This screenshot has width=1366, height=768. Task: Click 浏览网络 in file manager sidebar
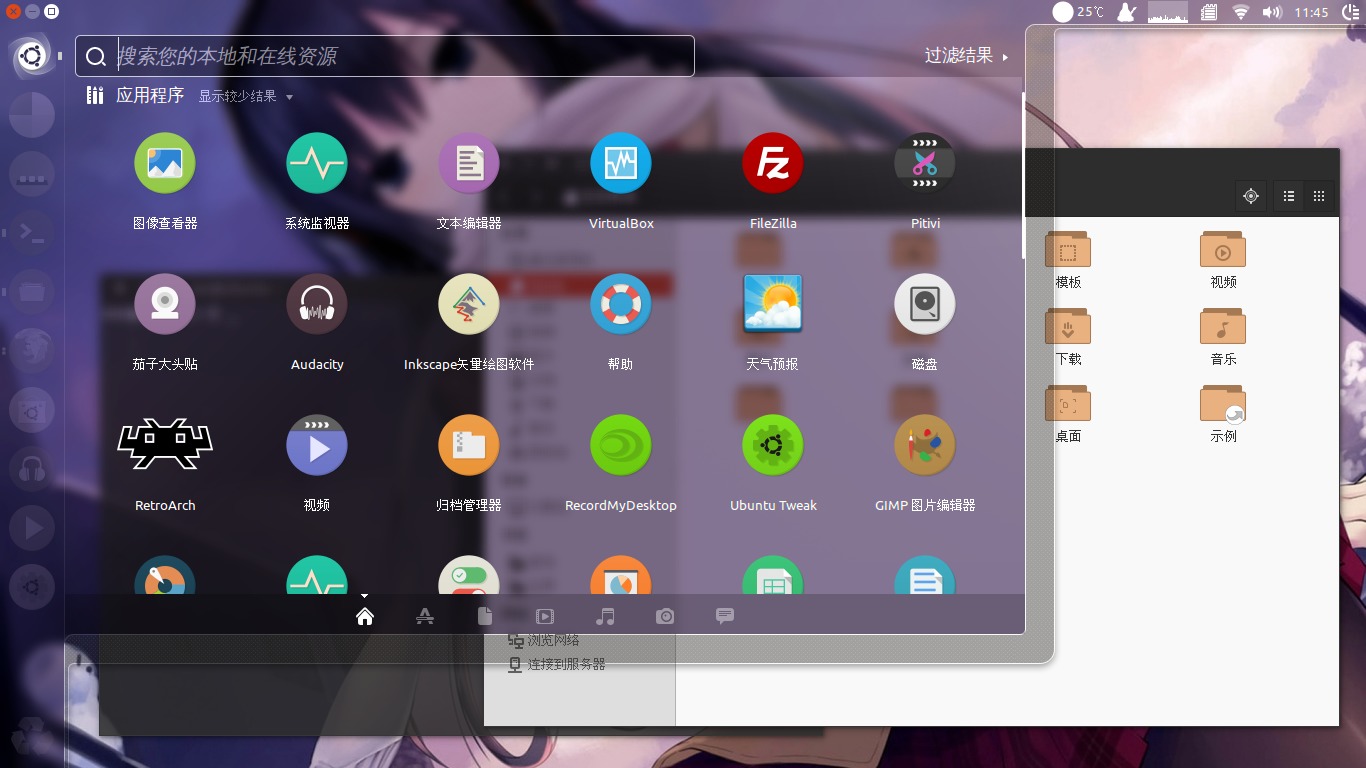point(544,640)
